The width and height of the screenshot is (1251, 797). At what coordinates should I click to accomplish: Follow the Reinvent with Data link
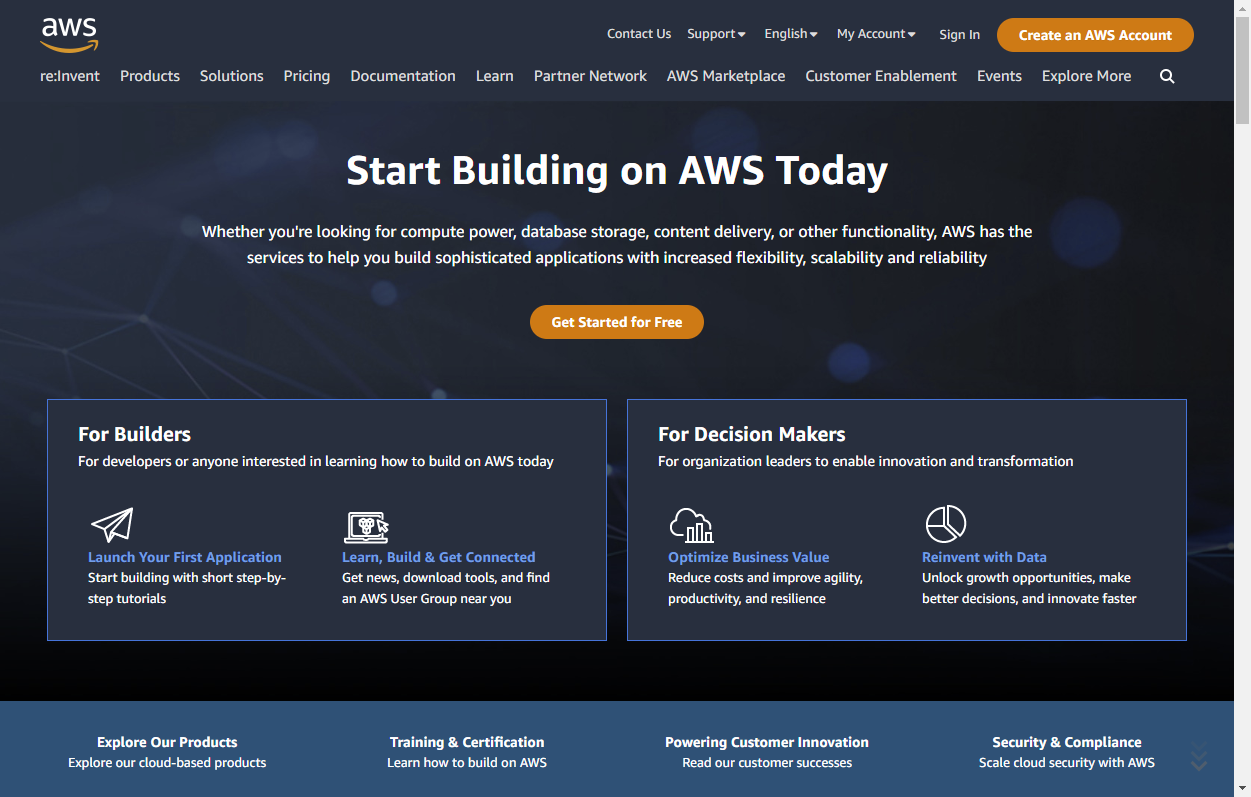tap(984, 557)
